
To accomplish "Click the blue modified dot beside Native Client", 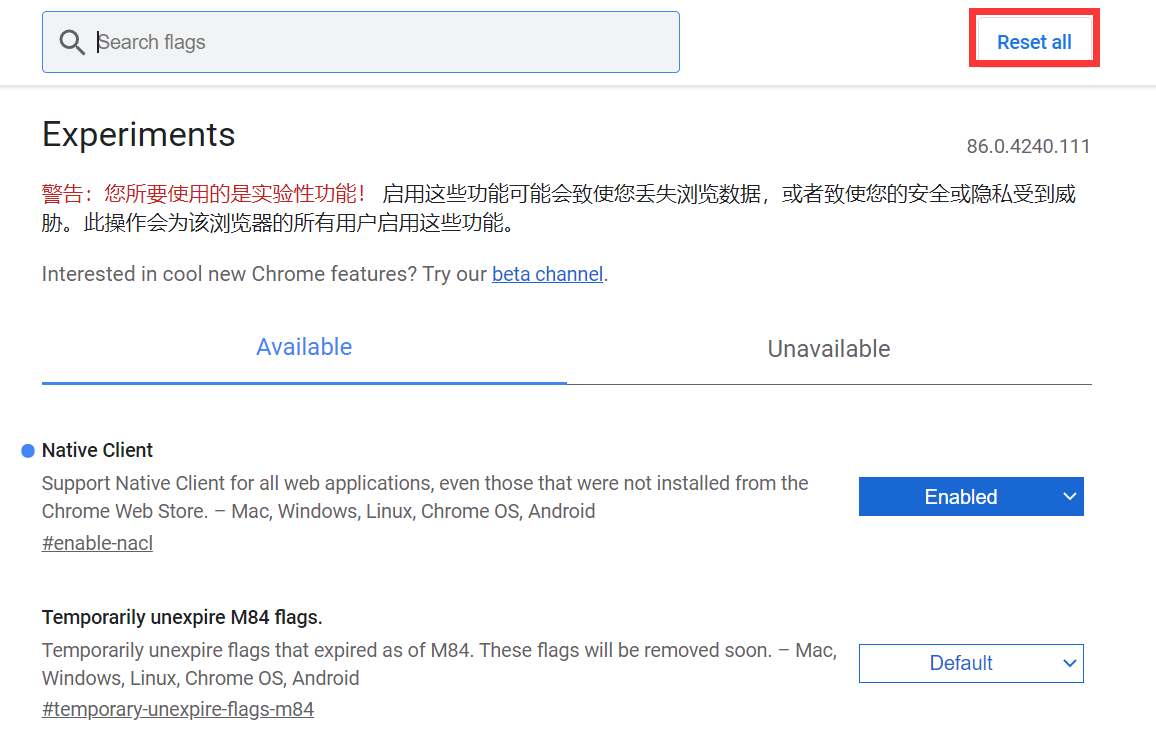I will click(x=28, y=451).
